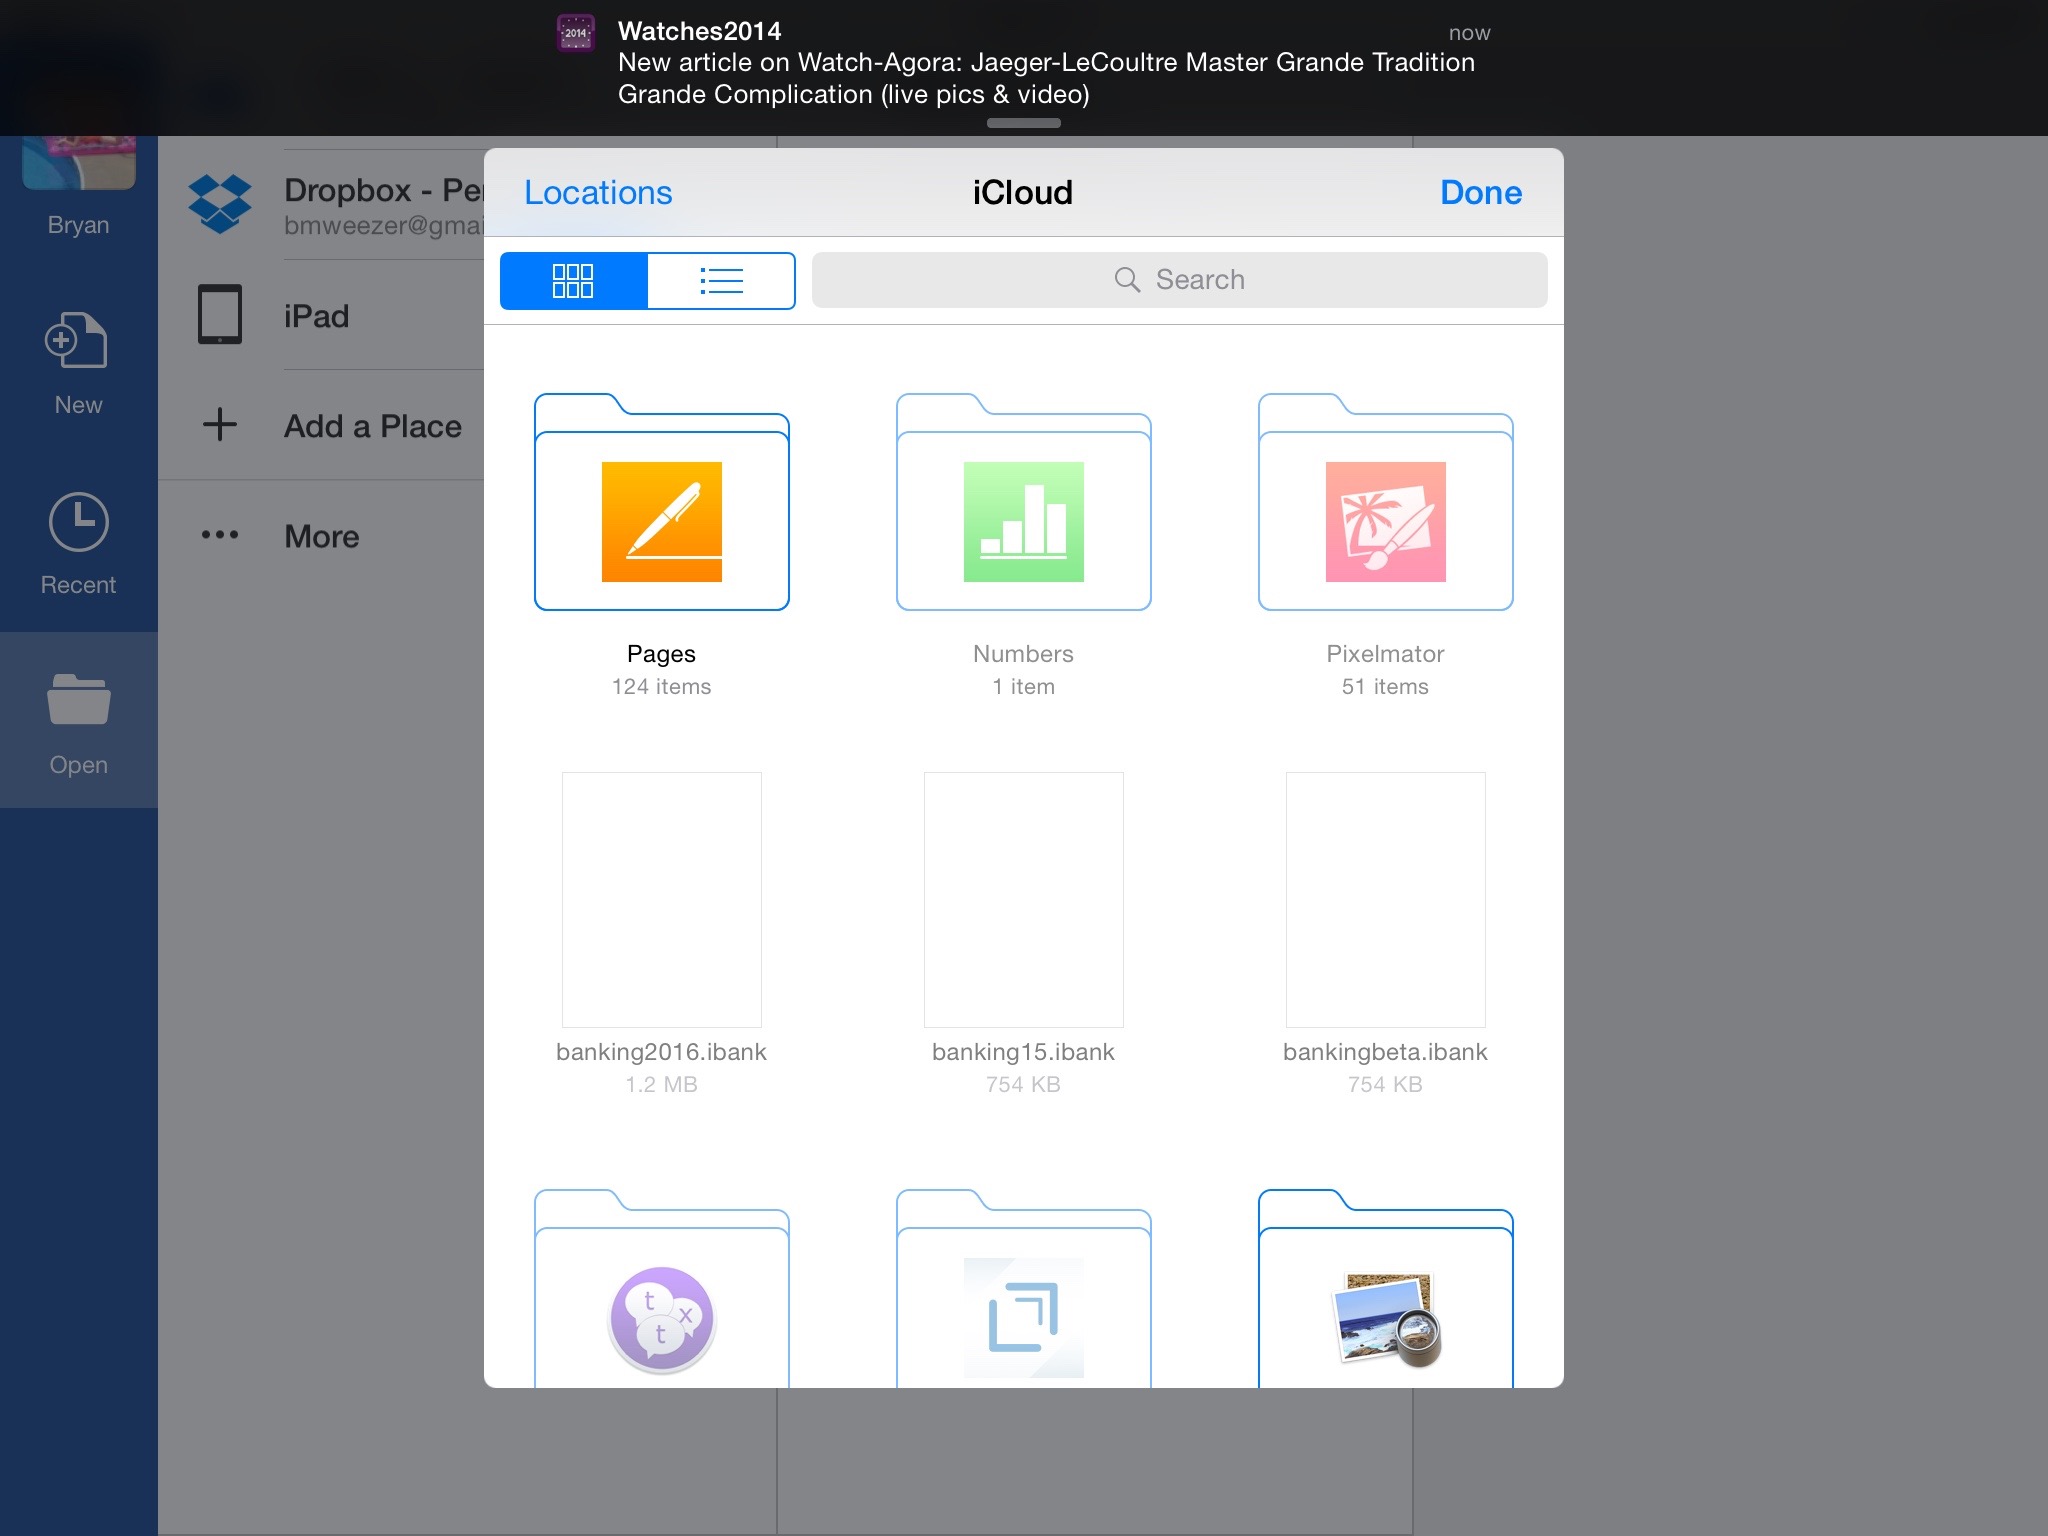
Task: Select the banking15.ibank file thumbnail
Action: pos(1023,899)
